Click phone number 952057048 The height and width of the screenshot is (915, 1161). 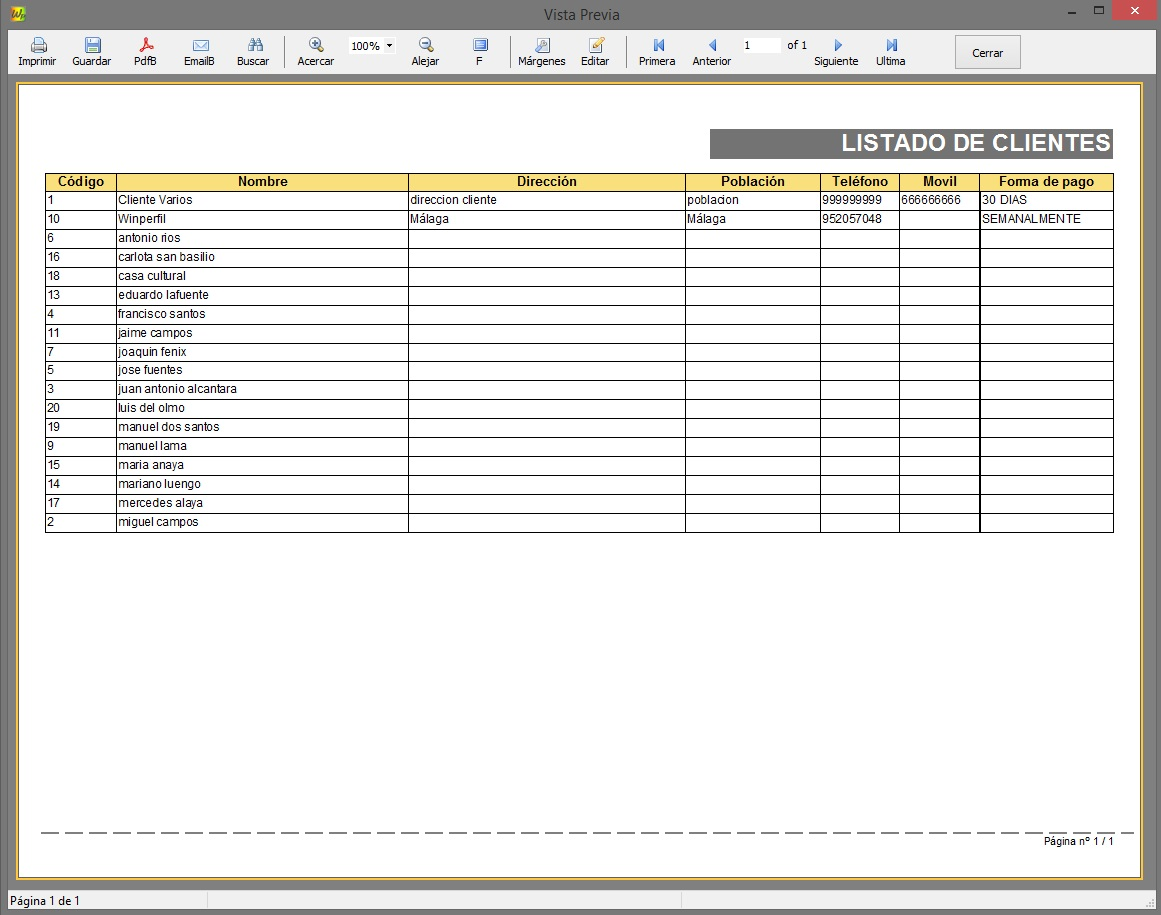point(851,219)
